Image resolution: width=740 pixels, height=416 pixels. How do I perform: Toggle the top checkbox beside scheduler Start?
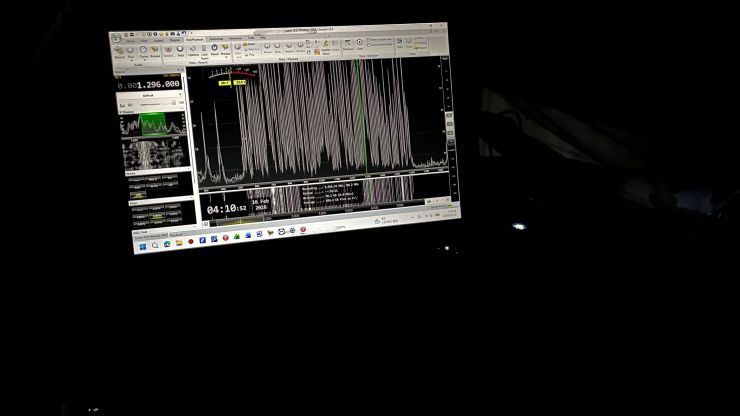point(370,41)
